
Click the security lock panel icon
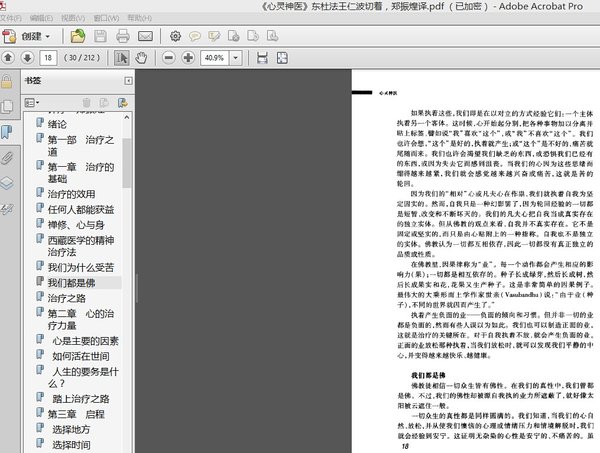click(x=7, y=81)
